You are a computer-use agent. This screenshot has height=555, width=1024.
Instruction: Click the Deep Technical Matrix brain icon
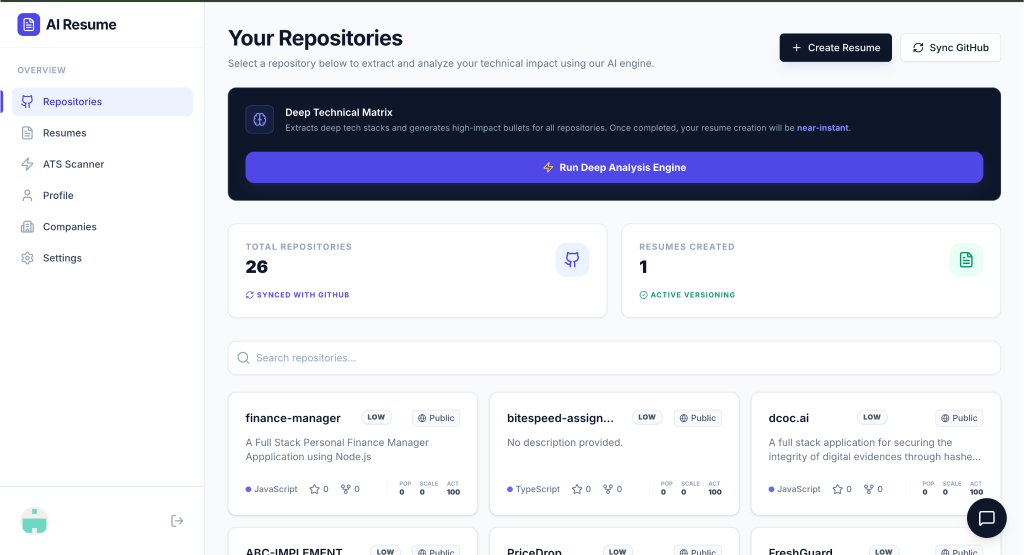click(x=259, y=119)
